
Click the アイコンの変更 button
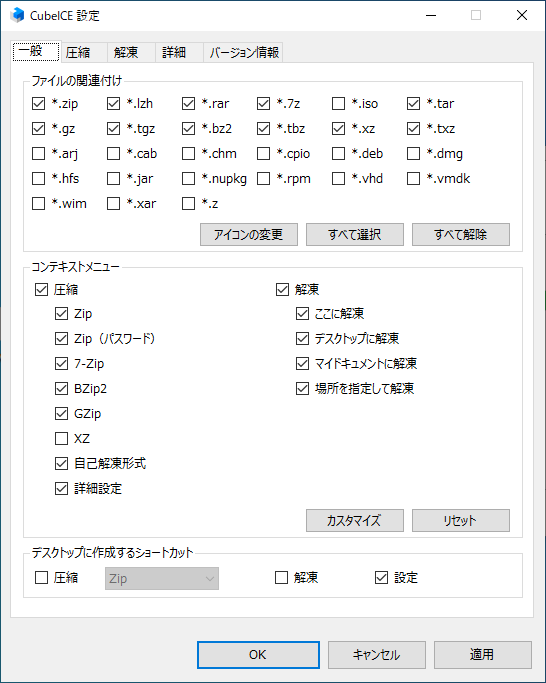click(x=249, y=235)
